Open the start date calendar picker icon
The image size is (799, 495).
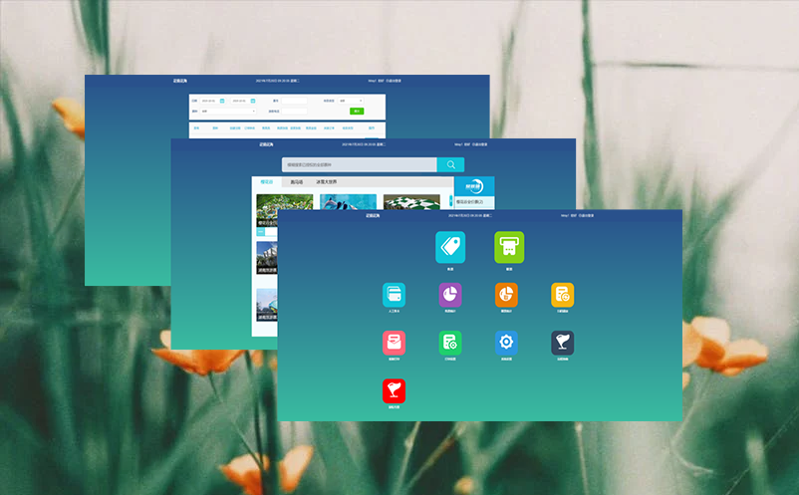tap(222, 100)
